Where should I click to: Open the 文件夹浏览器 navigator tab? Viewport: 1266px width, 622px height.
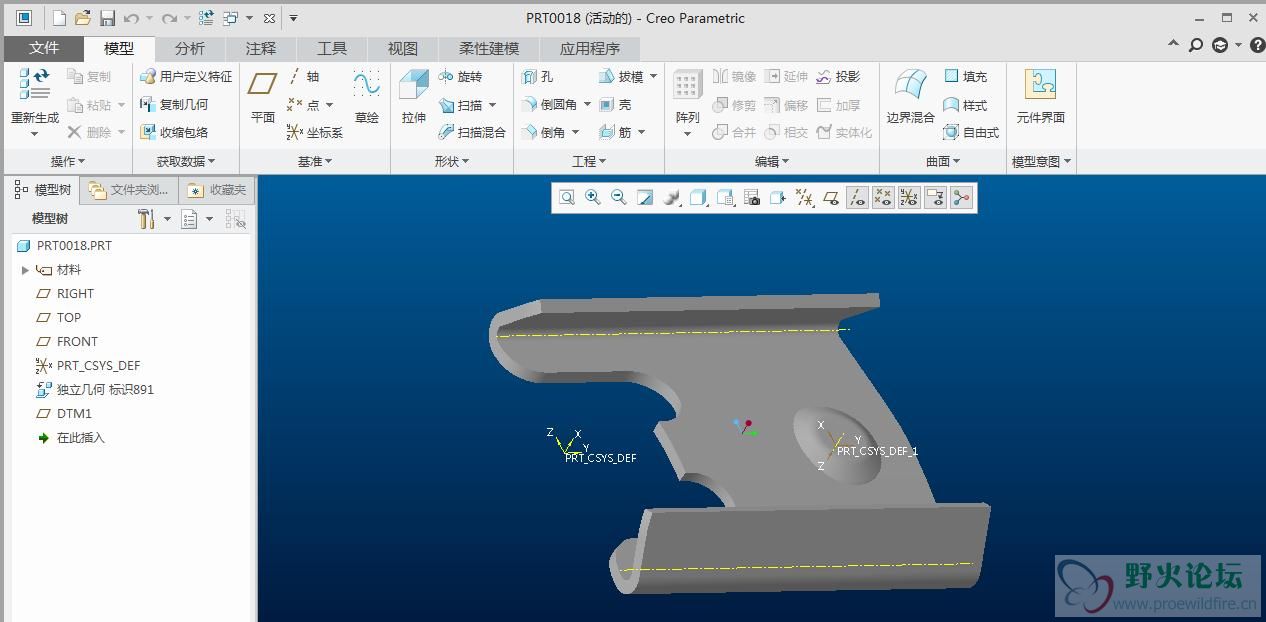(130, 190)
